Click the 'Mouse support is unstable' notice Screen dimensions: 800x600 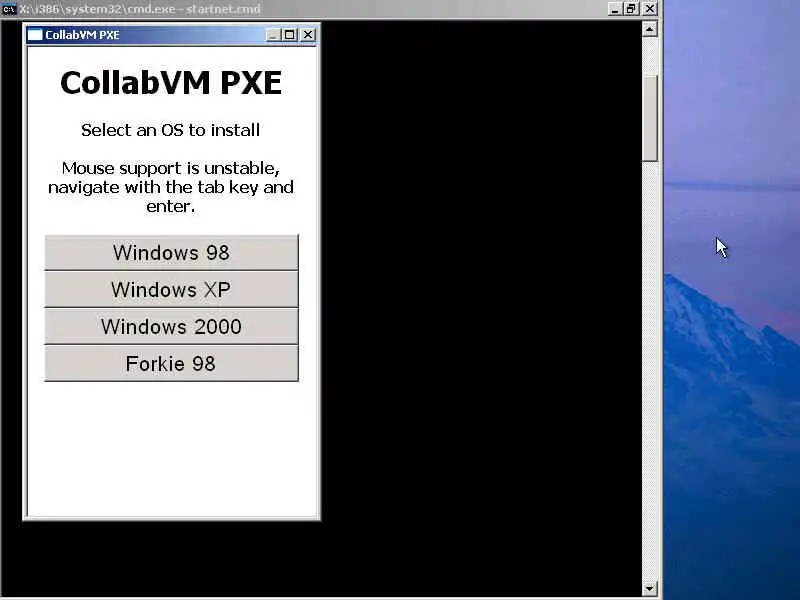click(171, 187)
